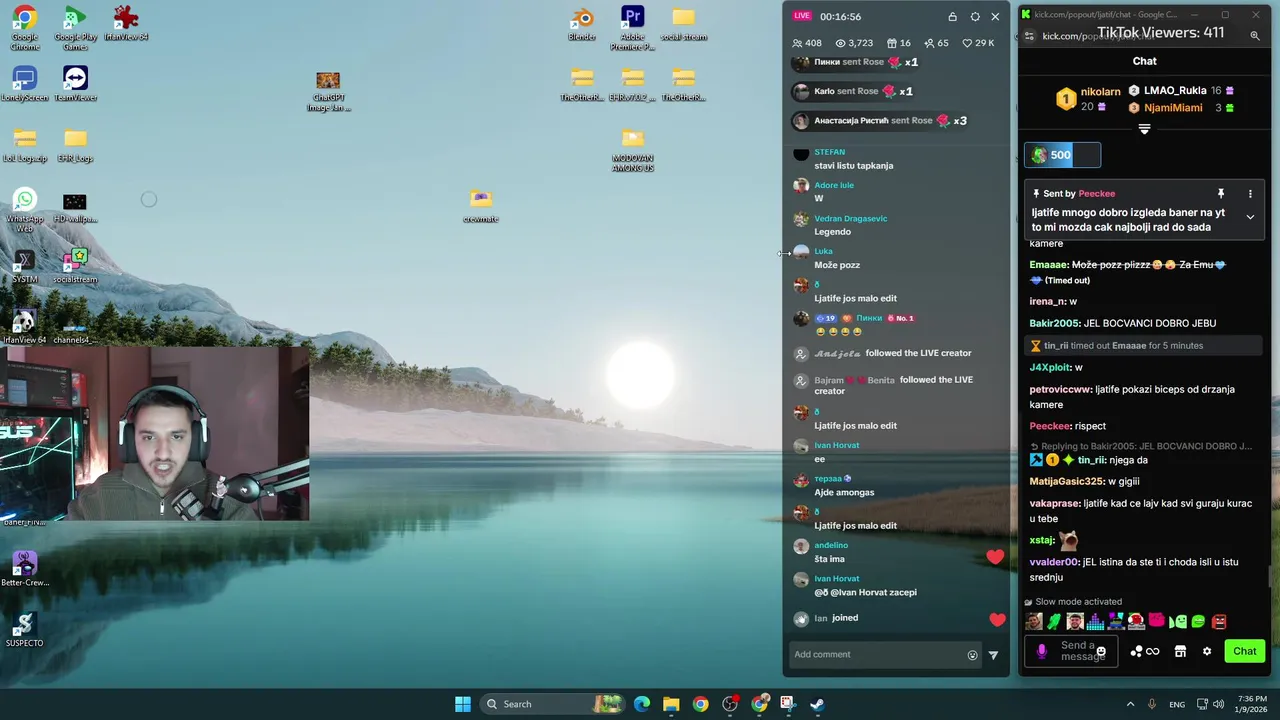Image resolution: width=1280 pixels, height=720 pixels.
Task: Select the socialstream app shortcut with star
Action: pos(75,266)
